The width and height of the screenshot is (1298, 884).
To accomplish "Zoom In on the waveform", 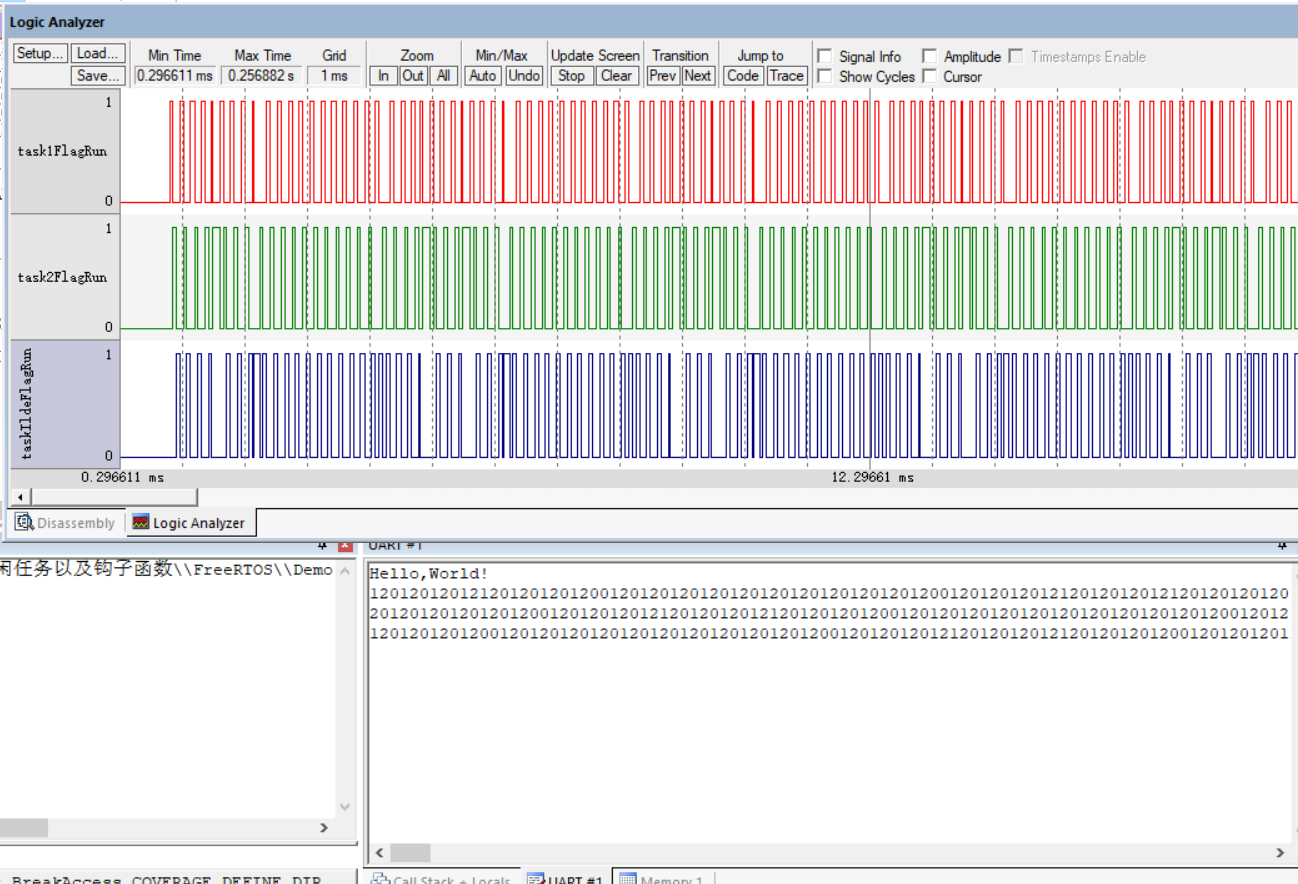I will click(383, 76).
